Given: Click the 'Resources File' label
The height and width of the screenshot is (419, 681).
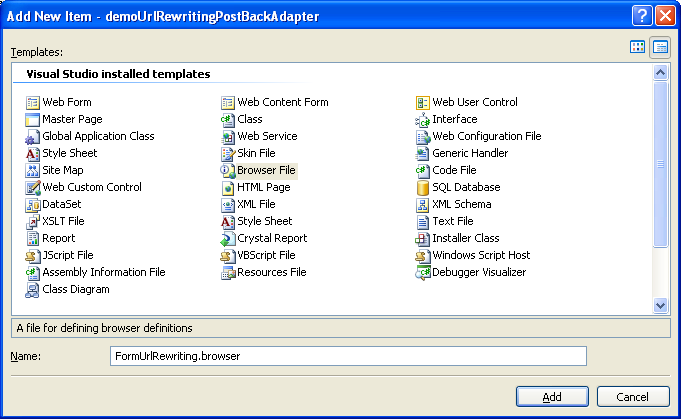Looking at the screenshot, I should (271, 272).
